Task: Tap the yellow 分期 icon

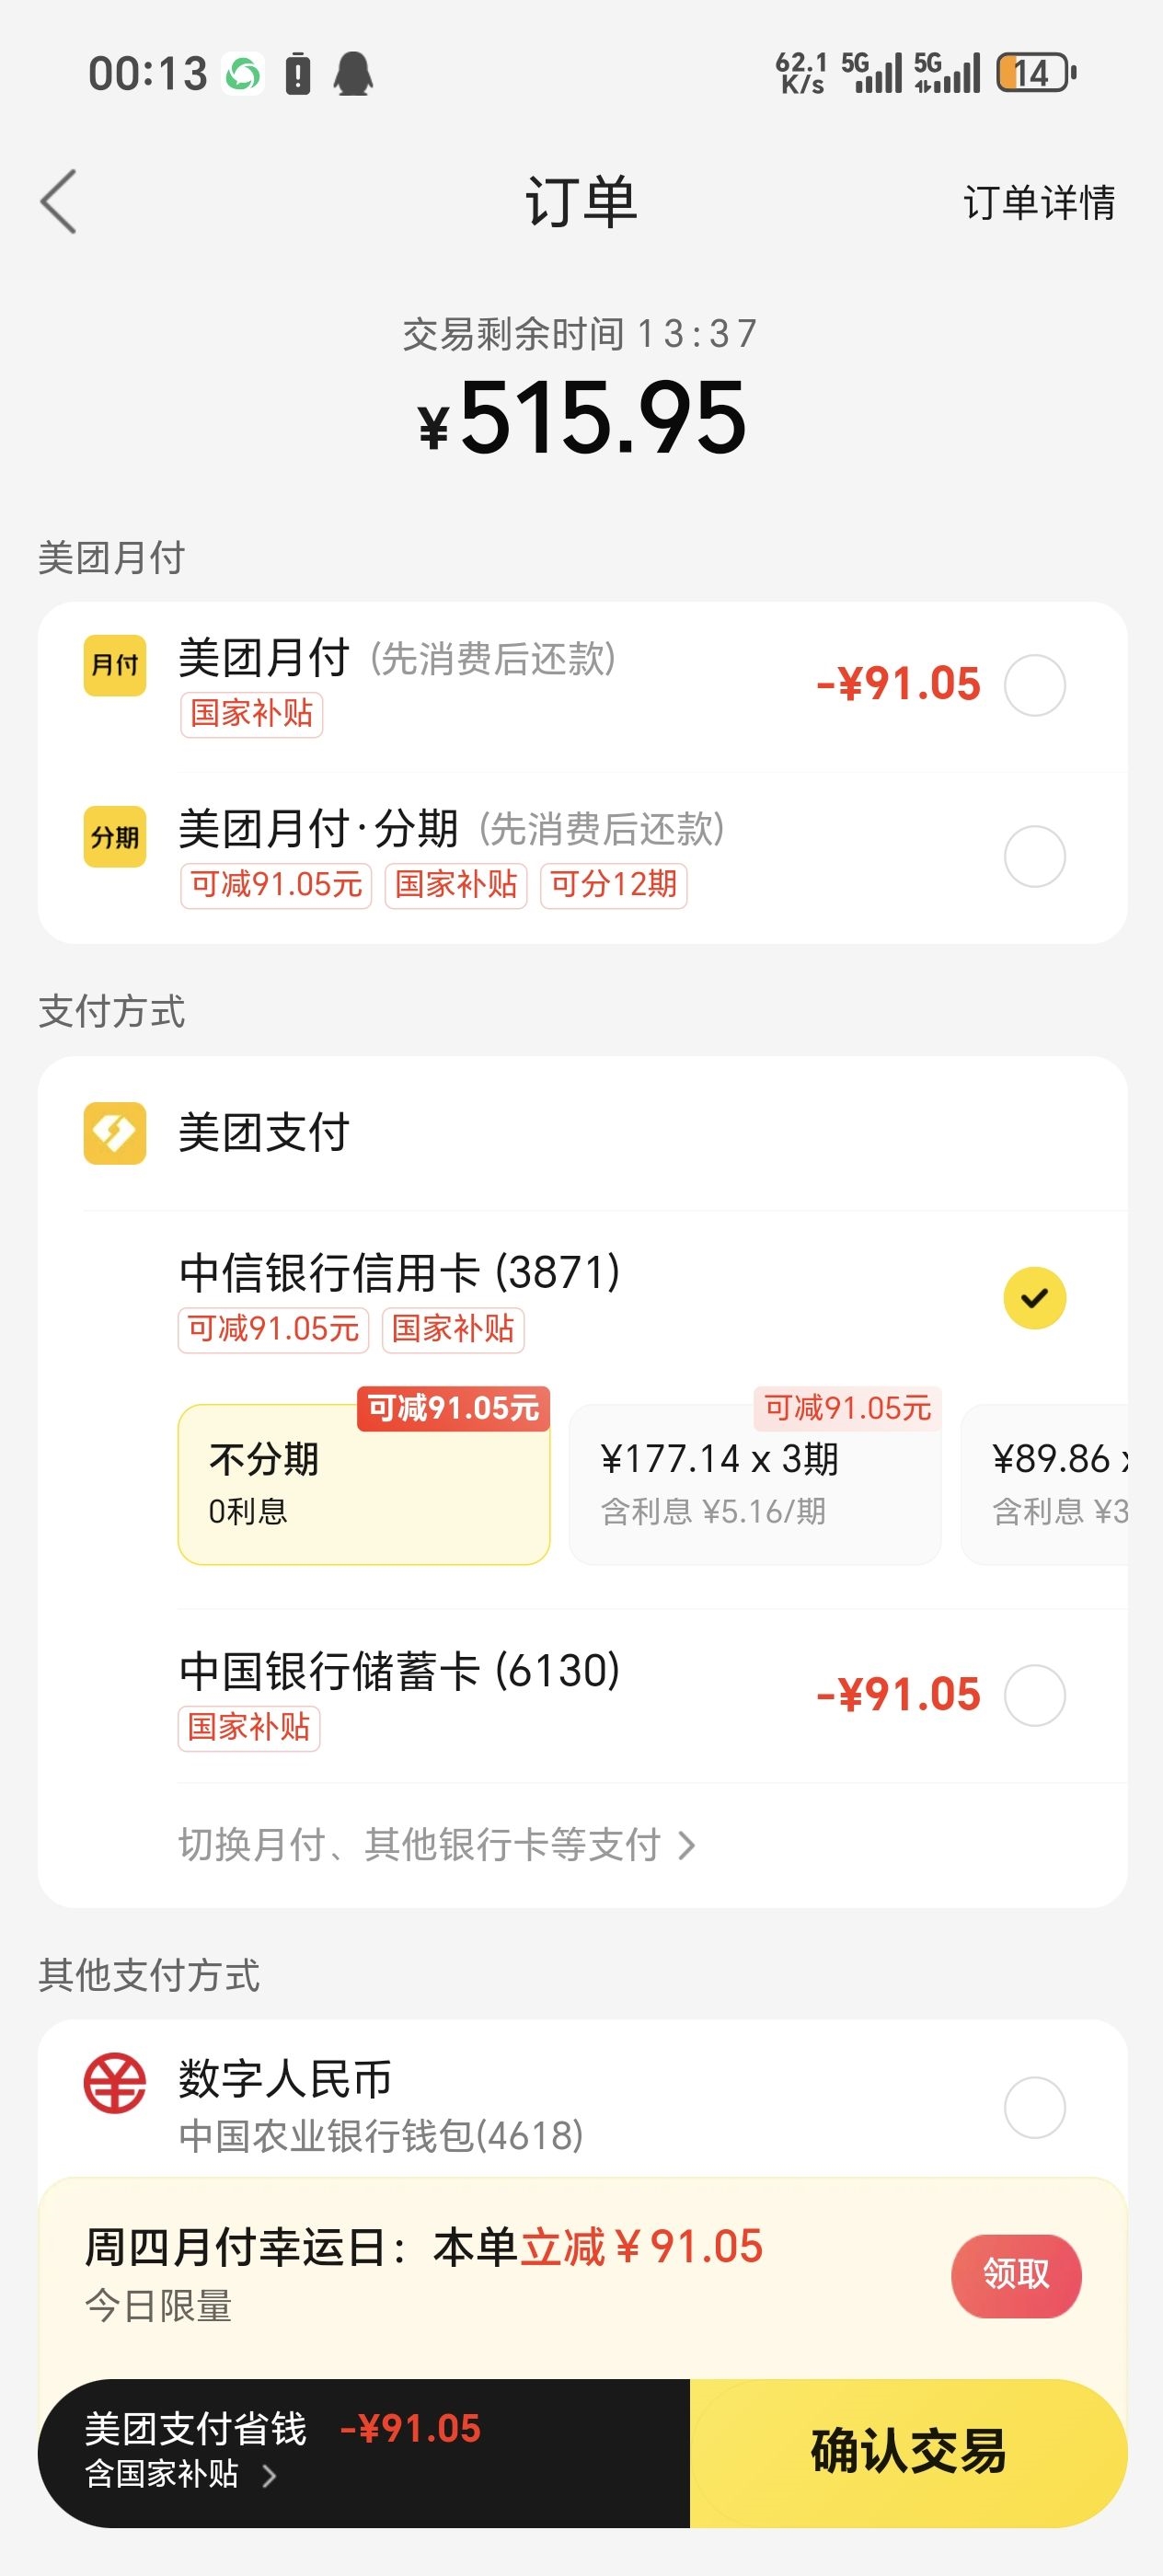Action: point(114,836)
